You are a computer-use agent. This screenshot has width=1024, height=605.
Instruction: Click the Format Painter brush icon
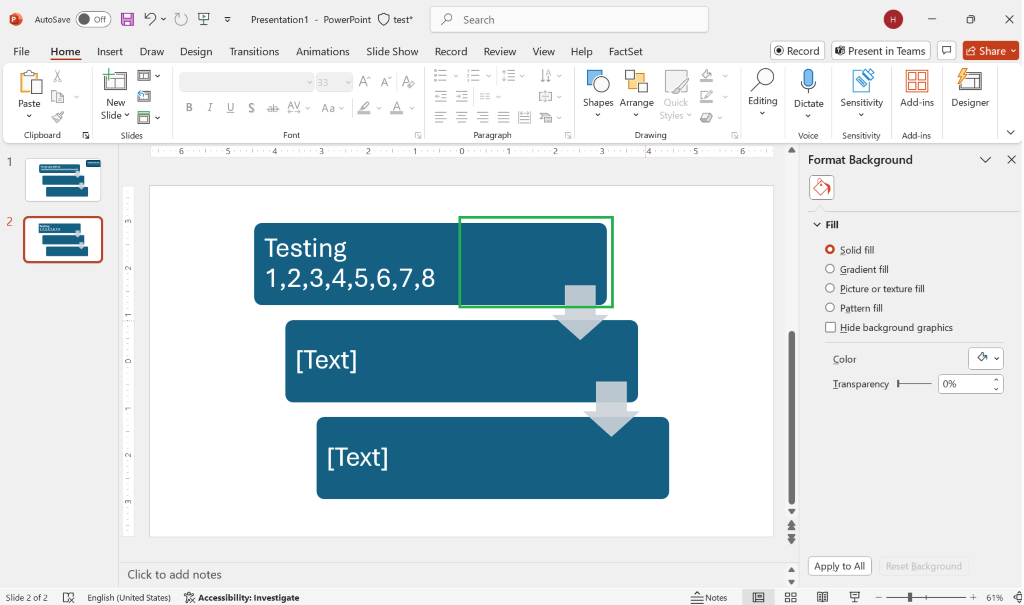(x=57, y=117)
